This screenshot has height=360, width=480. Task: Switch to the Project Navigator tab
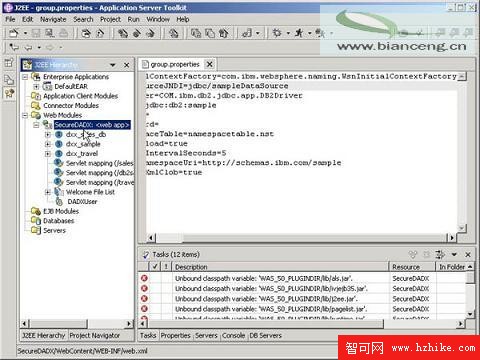[95, 335]
